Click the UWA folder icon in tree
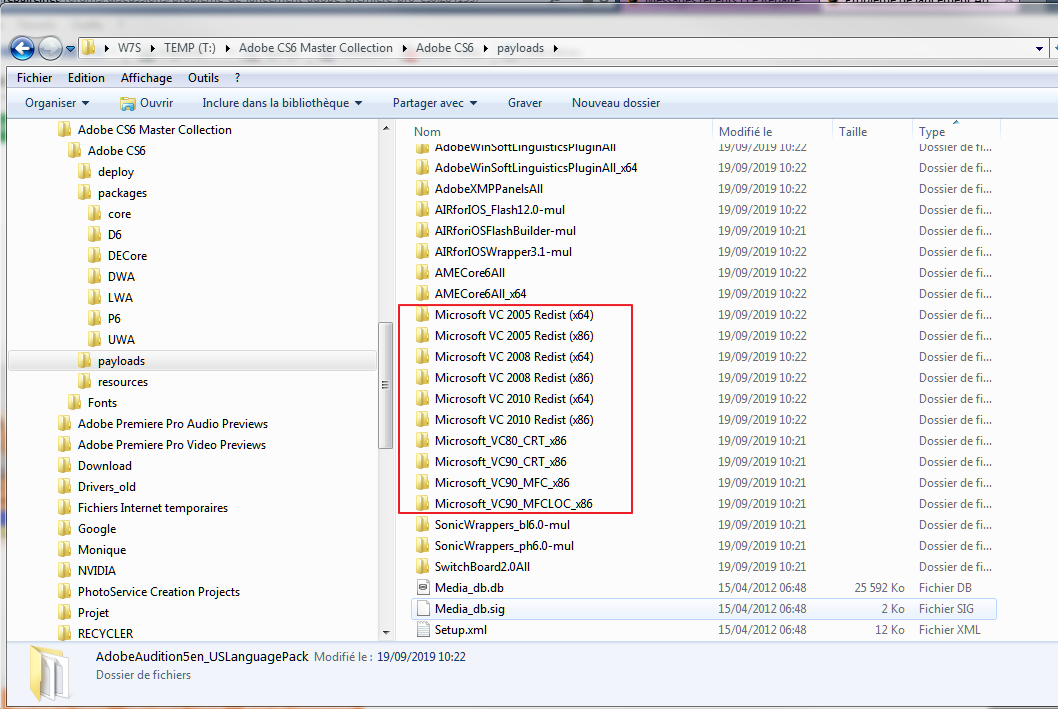1058x709 pixels. click(95, 339)
